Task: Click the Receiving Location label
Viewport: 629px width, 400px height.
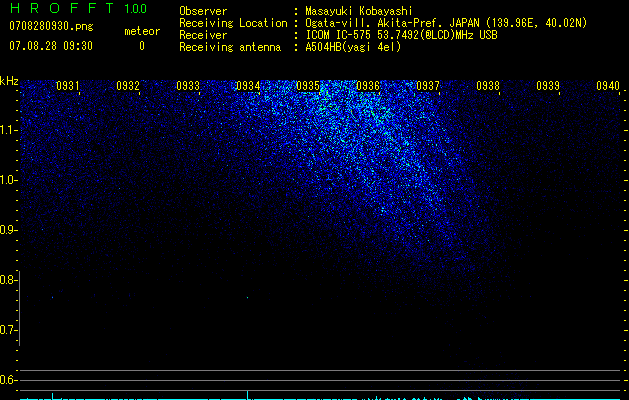Action: click(x=233, y=23)
